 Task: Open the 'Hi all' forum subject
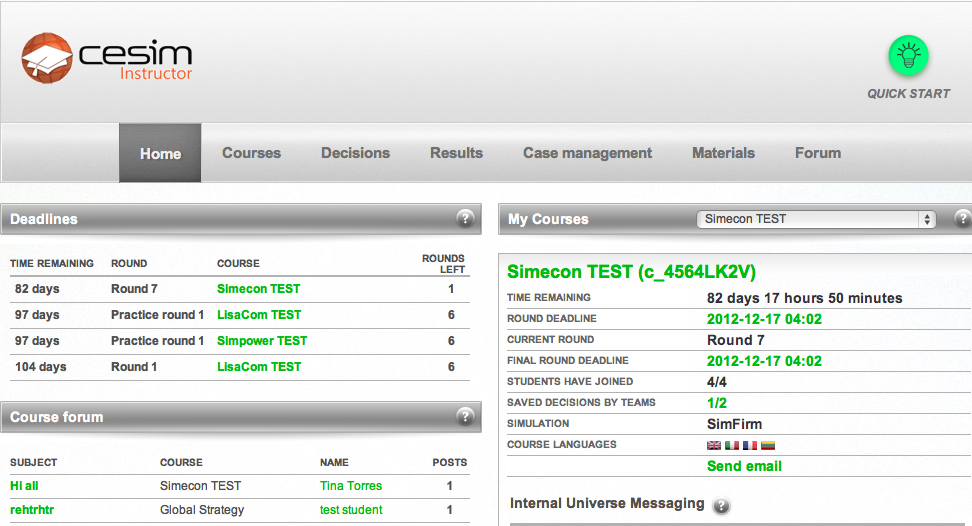tap(24, 486)
